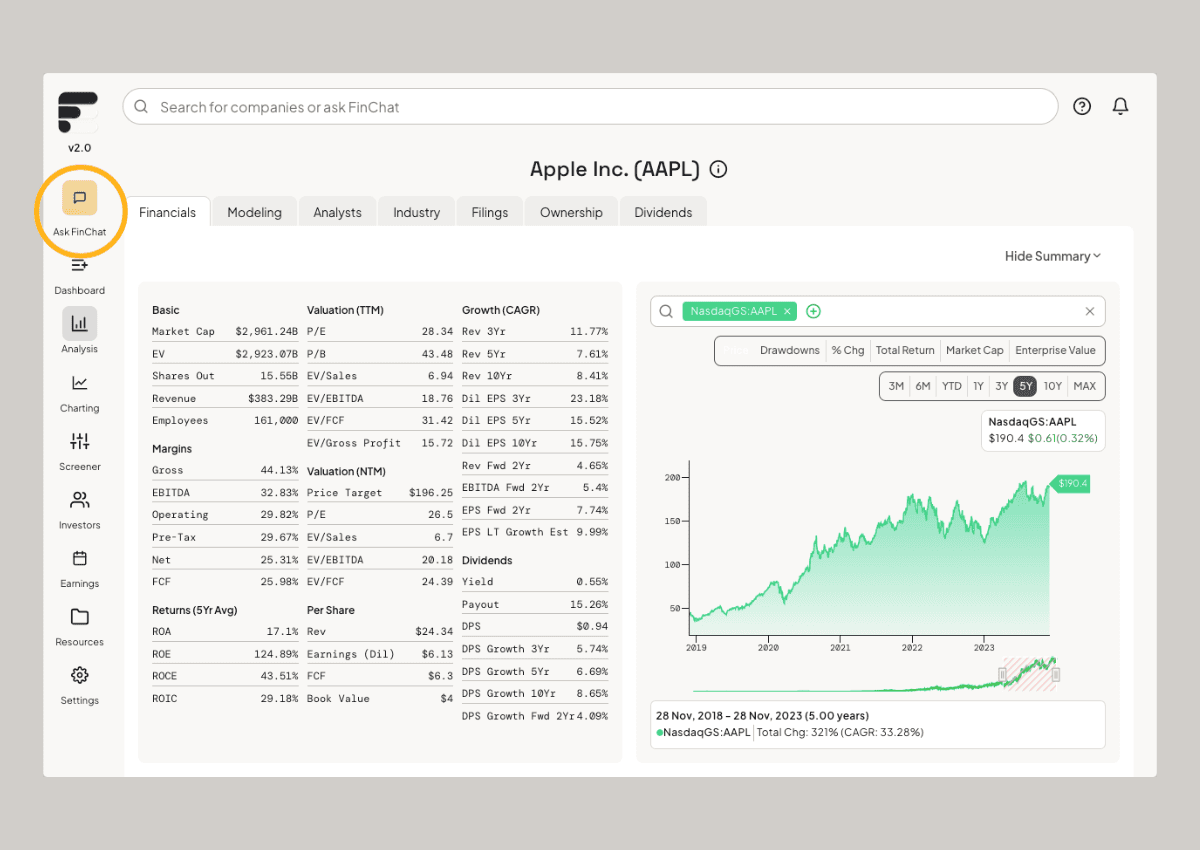
Task: Click the Market Cap value $2,961.24B
Action: (x=266, y=331)
